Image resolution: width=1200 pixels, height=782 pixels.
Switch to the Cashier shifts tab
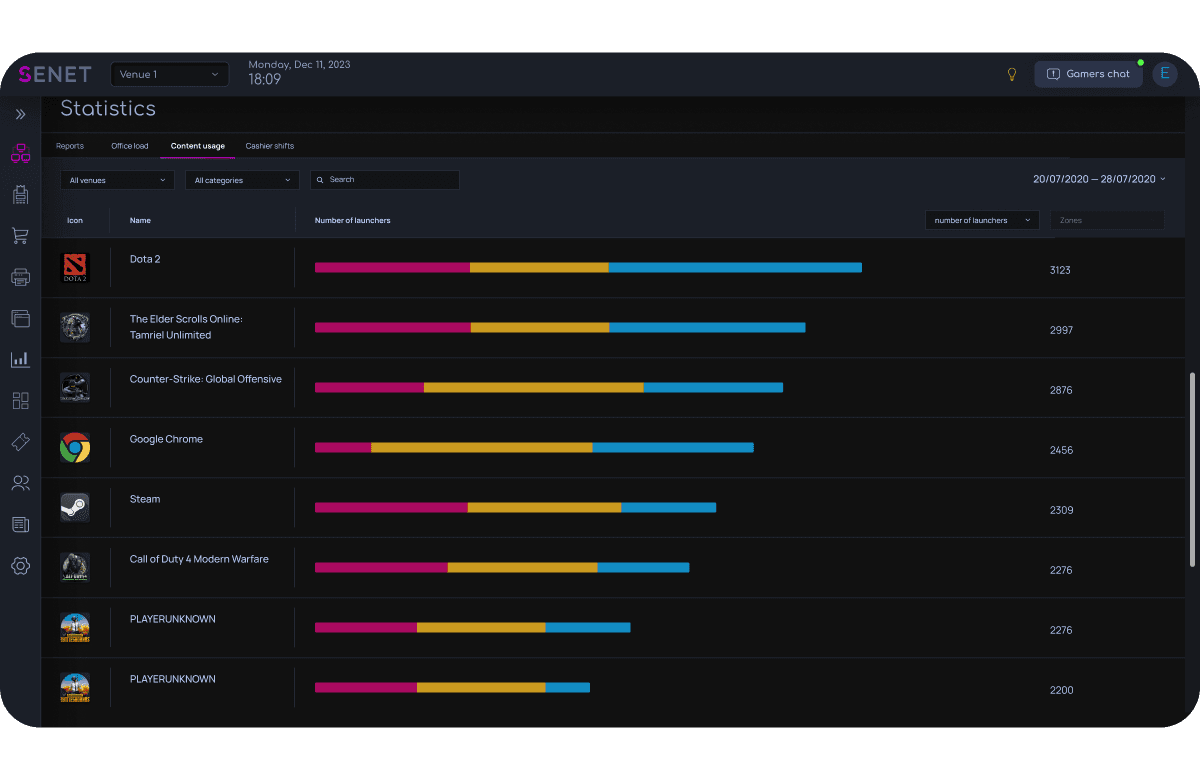pos(270,146)
